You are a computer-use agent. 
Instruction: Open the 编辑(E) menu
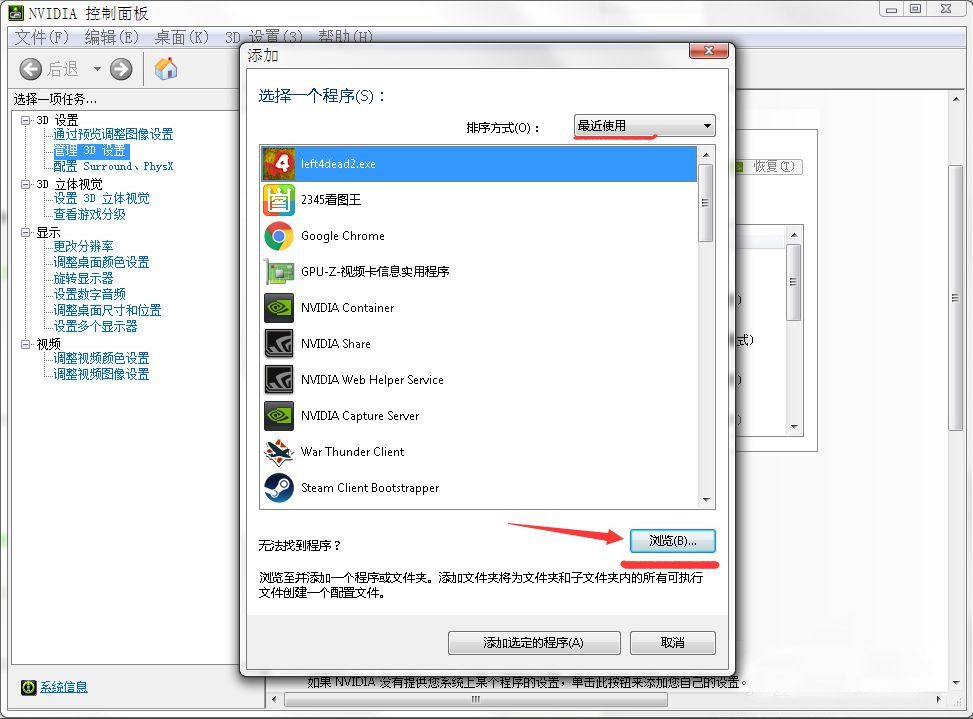pyautogui.click(x=112, y=37)
